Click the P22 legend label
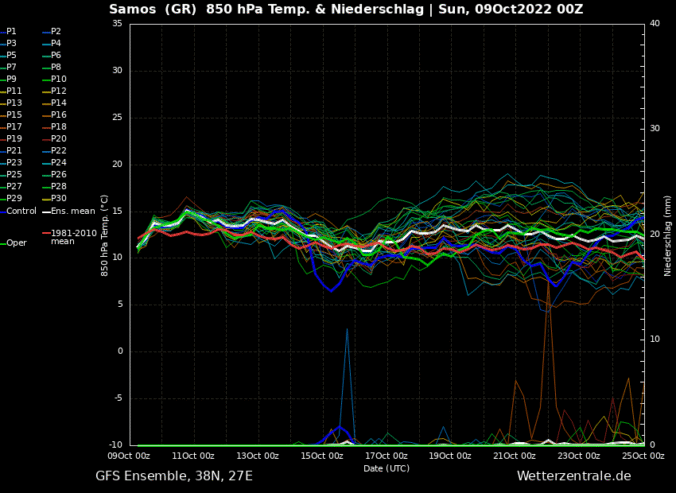This screenshot has height=493, width=676. 58,150
